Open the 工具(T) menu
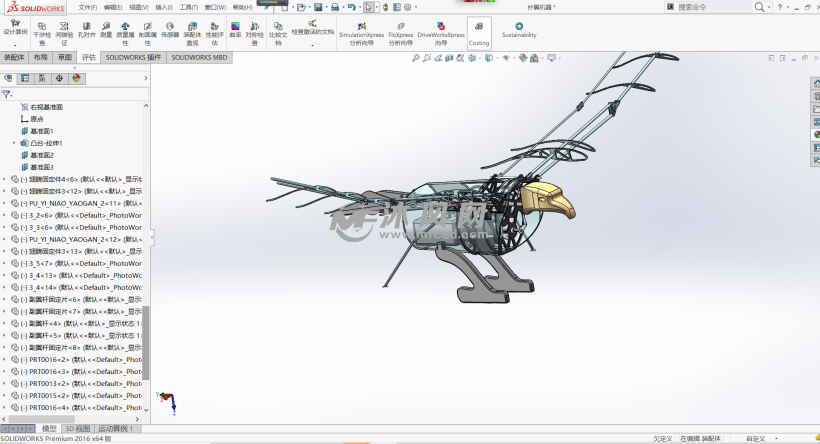 (188, 6)
